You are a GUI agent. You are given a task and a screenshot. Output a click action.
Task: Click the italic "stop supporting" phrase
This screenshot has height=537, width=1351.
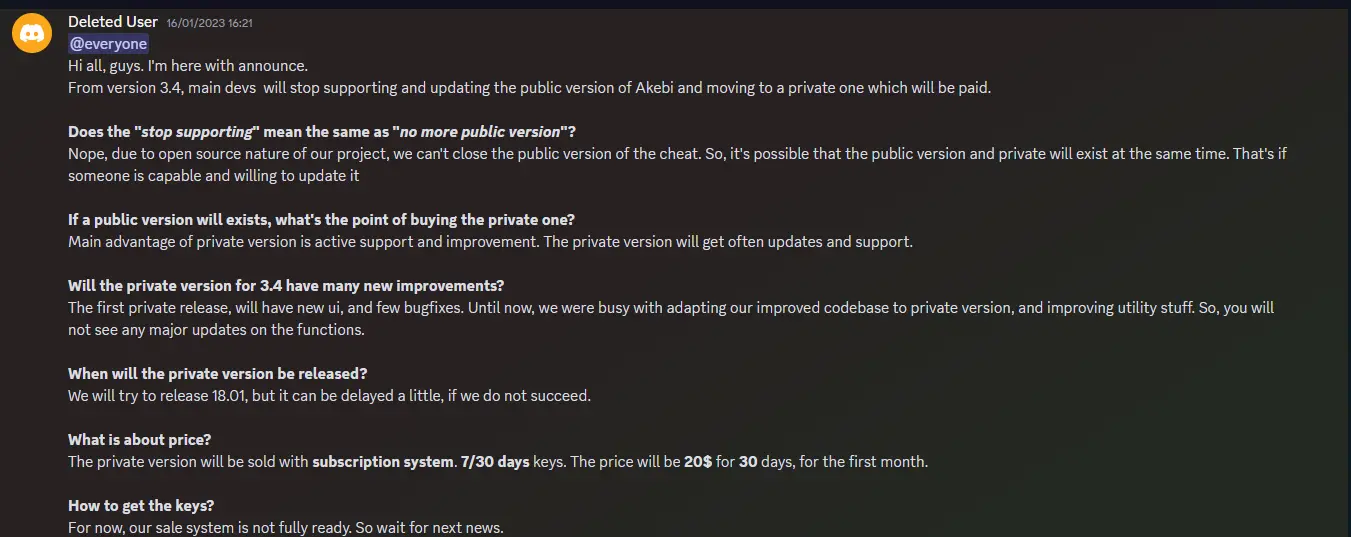tap(197, 132)
